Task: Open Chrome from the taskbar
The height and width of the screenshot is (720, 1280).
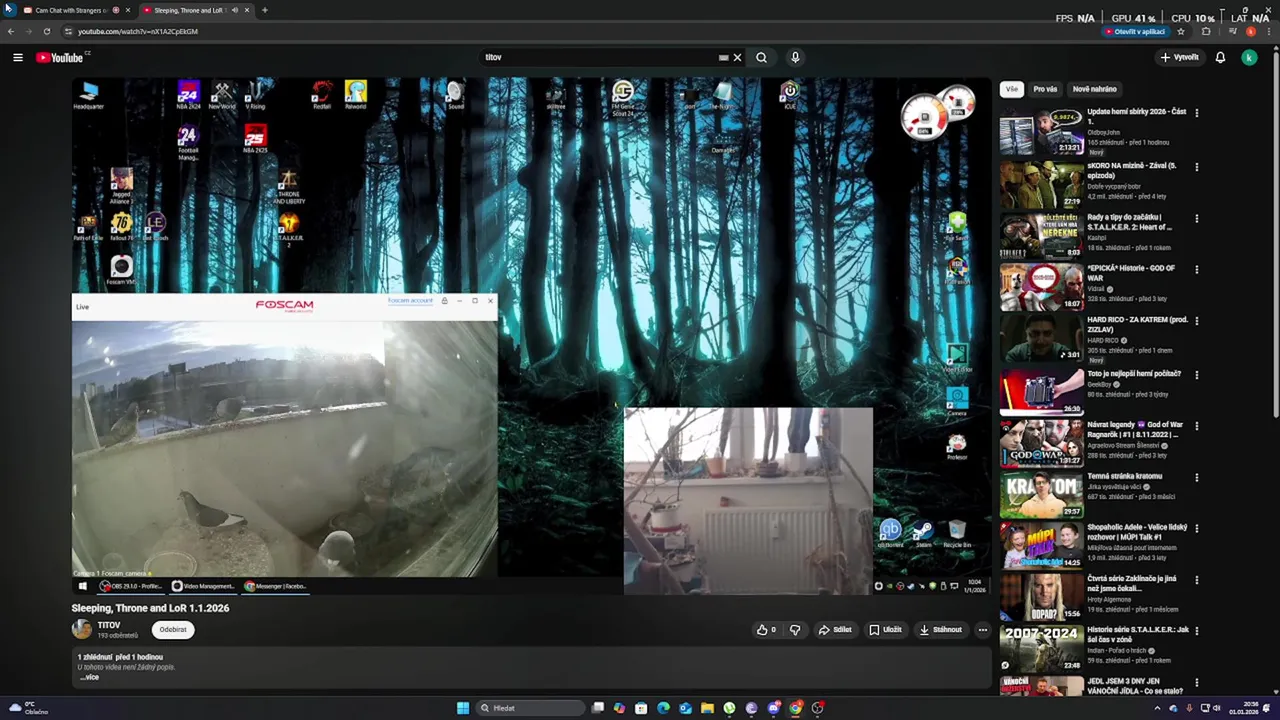Action: [x=795, y=708]
